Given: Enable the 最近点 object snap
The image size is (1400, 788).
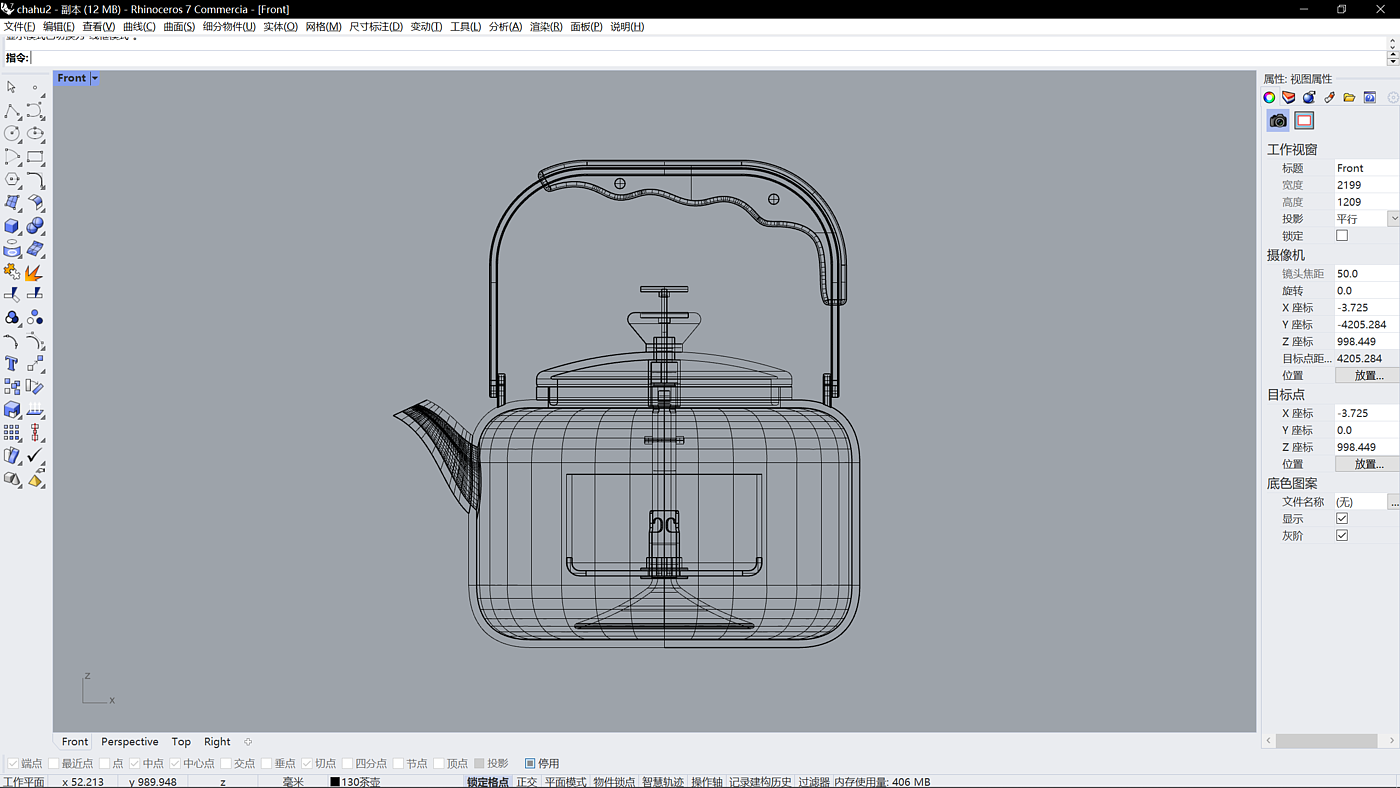Looking at the screenshot, I should [x=54, y=763].
